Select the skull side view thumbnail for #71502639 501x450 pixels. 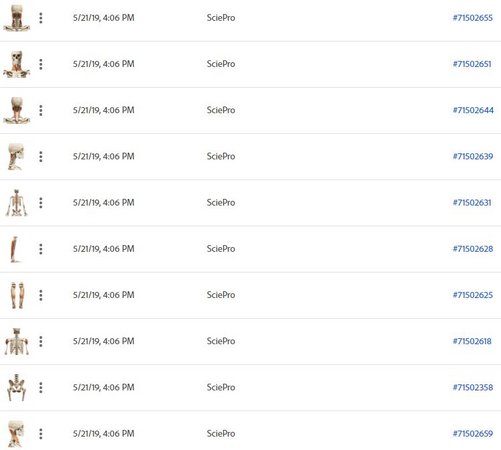[16, 157]
